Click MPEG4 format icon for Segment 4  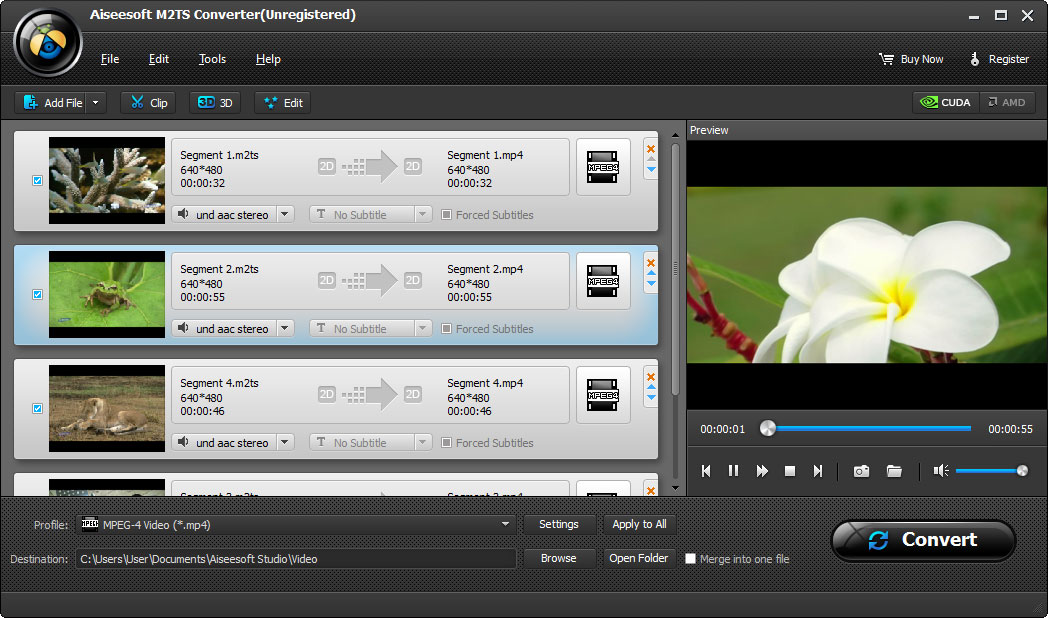coord(603,395)
